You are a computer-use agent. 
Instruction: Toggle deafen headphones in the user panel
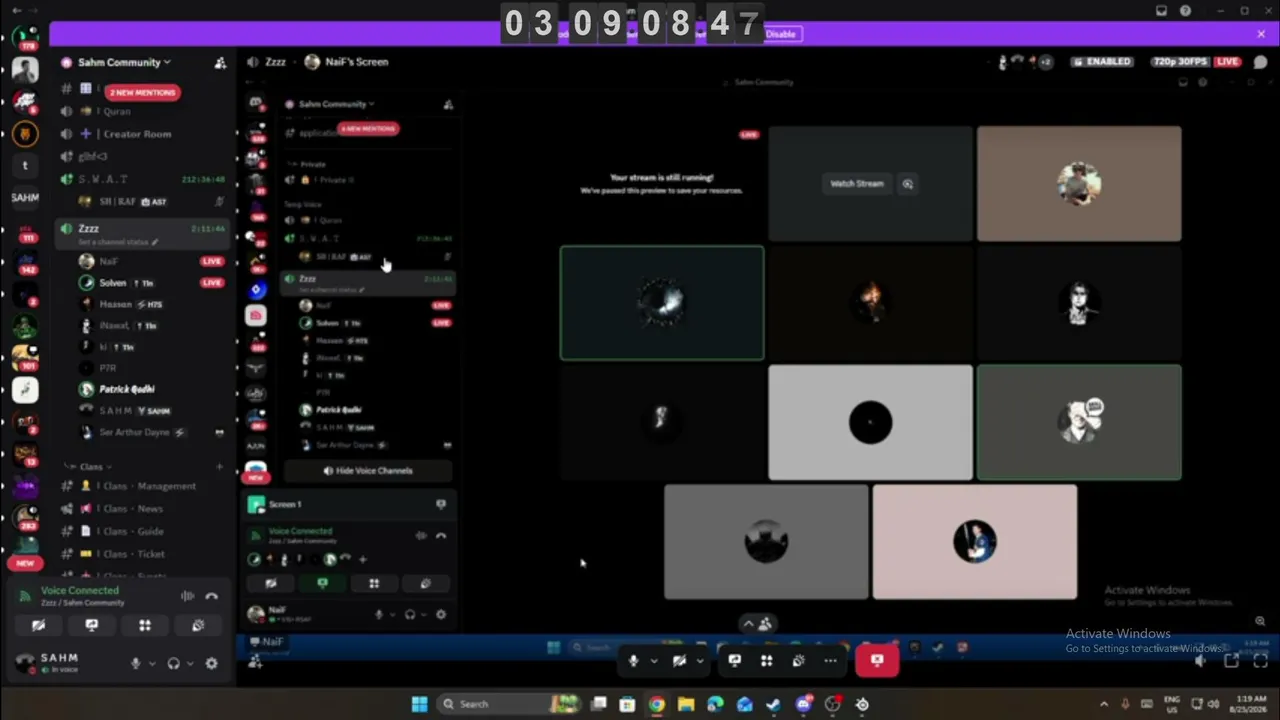coord(173,663)
